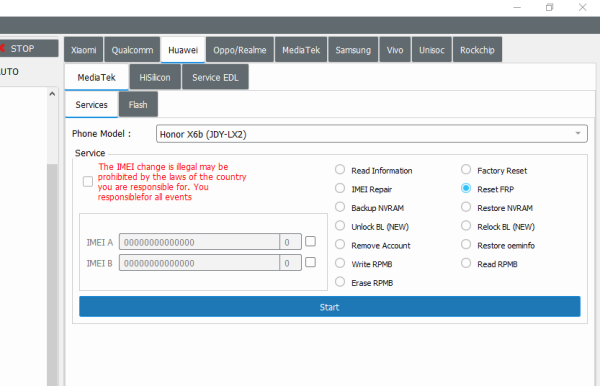
Task: Open the Qualcomm tab
Action: tap(132, 50)
